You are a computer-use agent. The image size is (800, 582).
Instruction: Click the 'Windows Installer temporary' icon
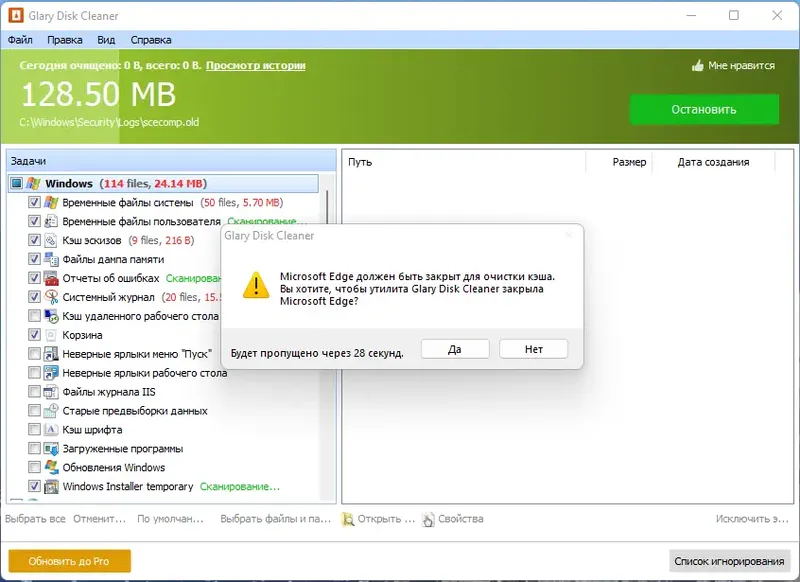coord(51,487)
